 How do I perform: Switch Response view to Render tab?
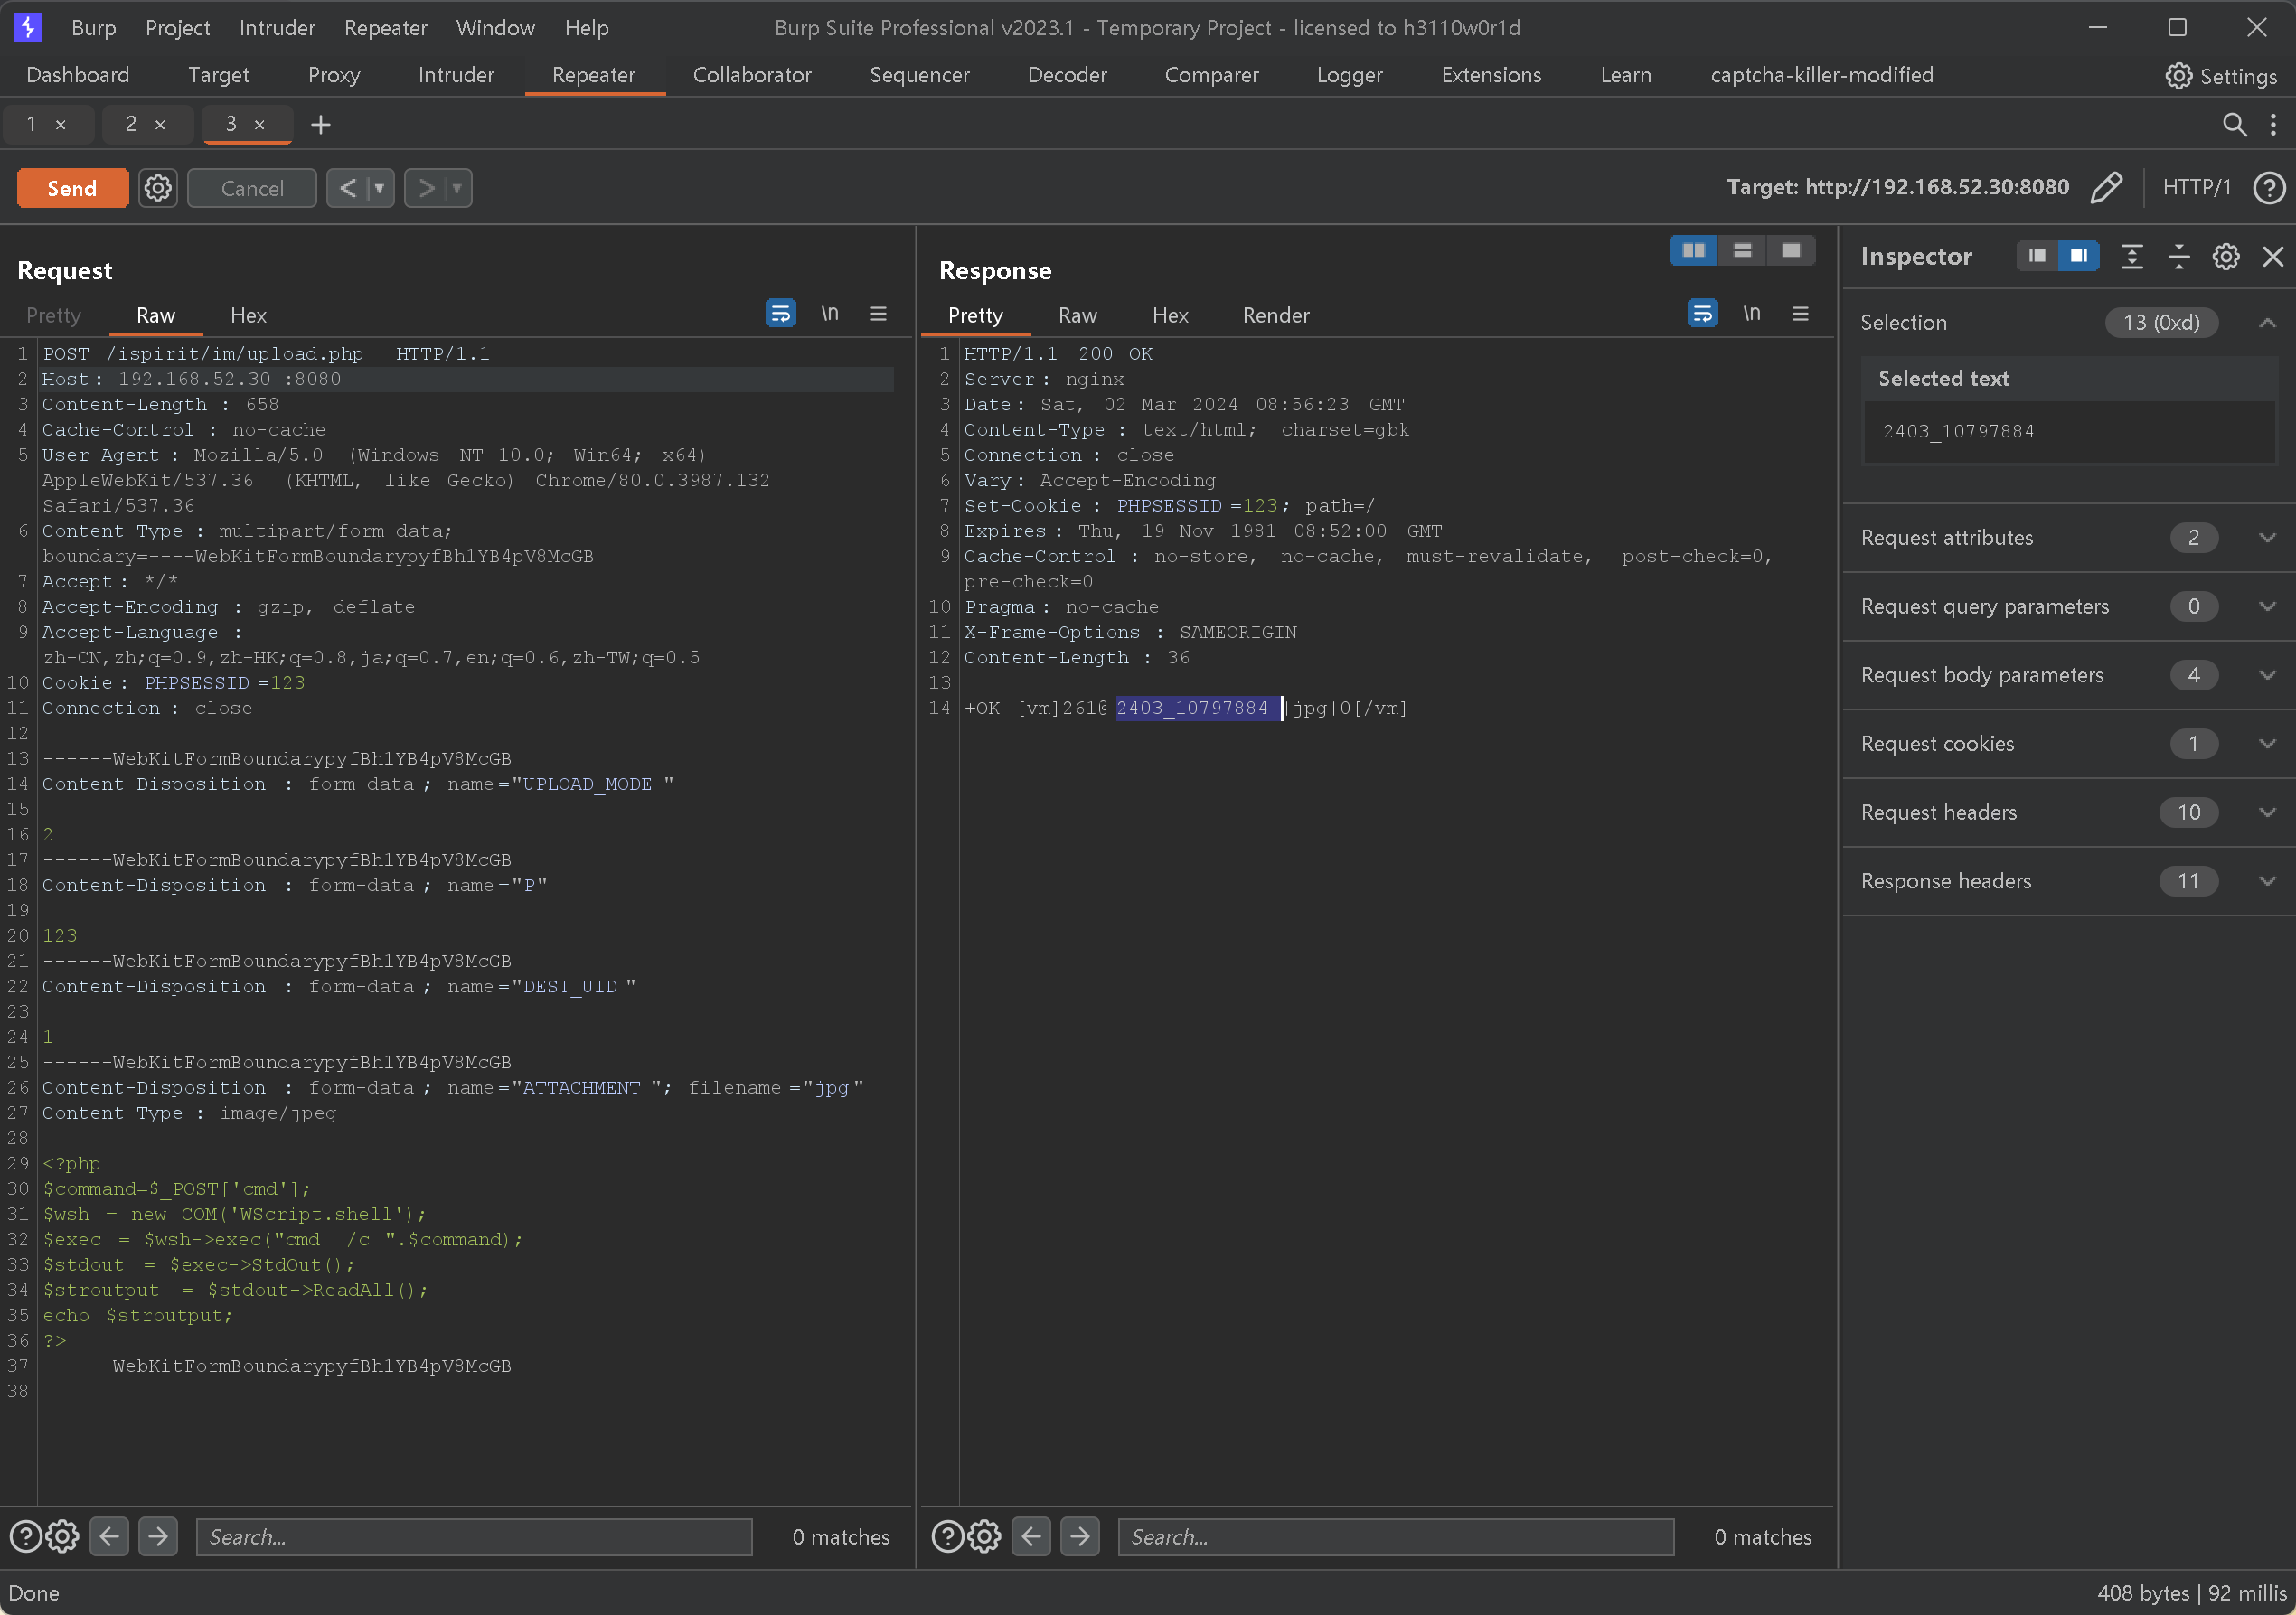[x=1276, y=315]
